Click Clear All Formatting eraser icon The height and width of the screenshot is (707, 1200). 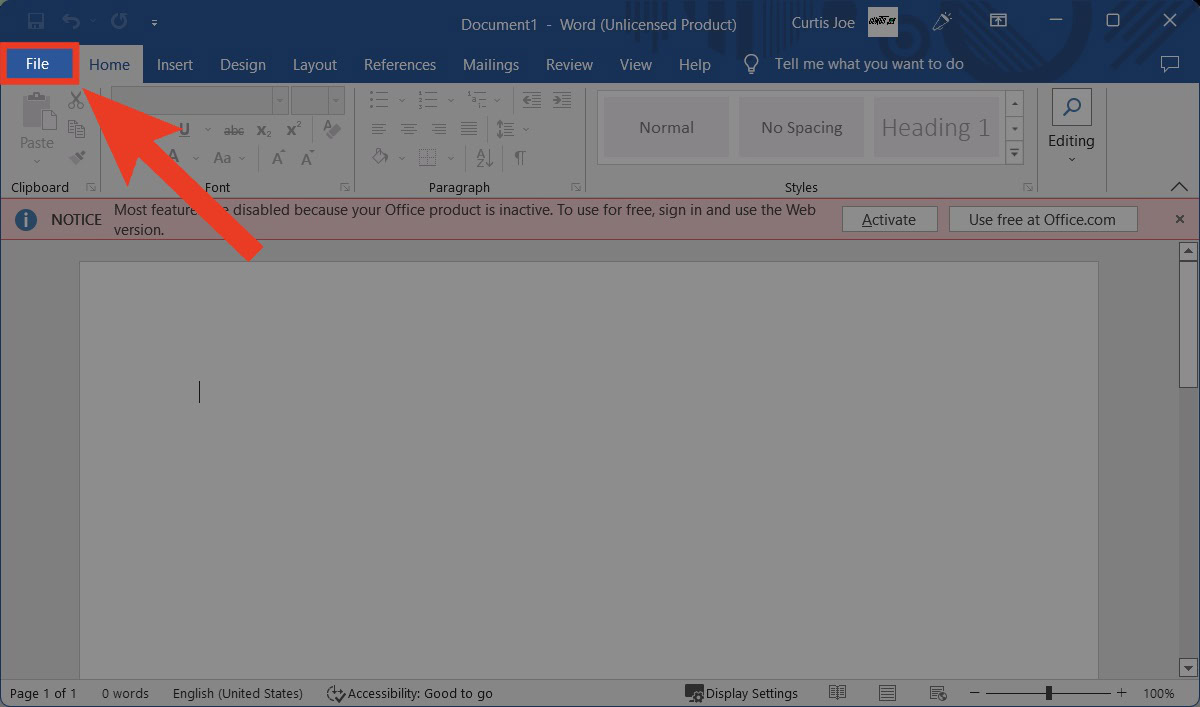tap(332, 130)
